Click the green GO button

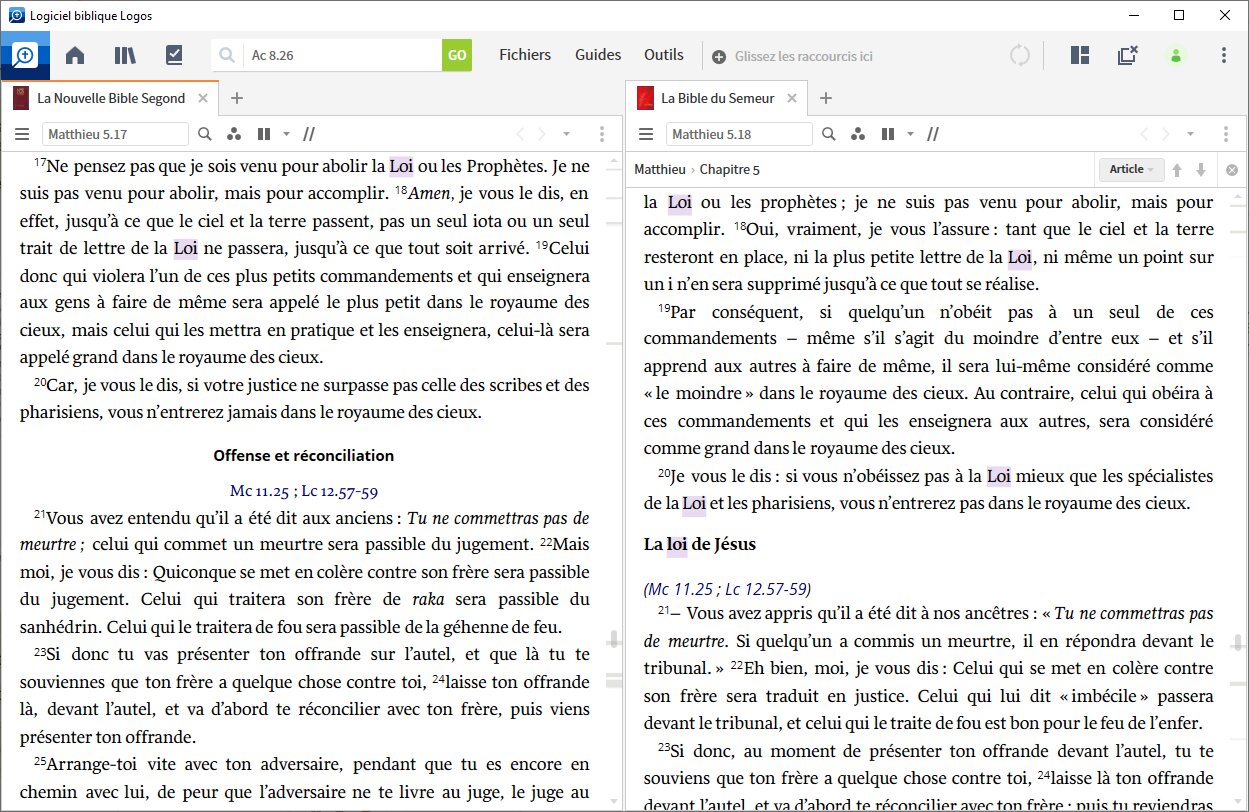457,56
